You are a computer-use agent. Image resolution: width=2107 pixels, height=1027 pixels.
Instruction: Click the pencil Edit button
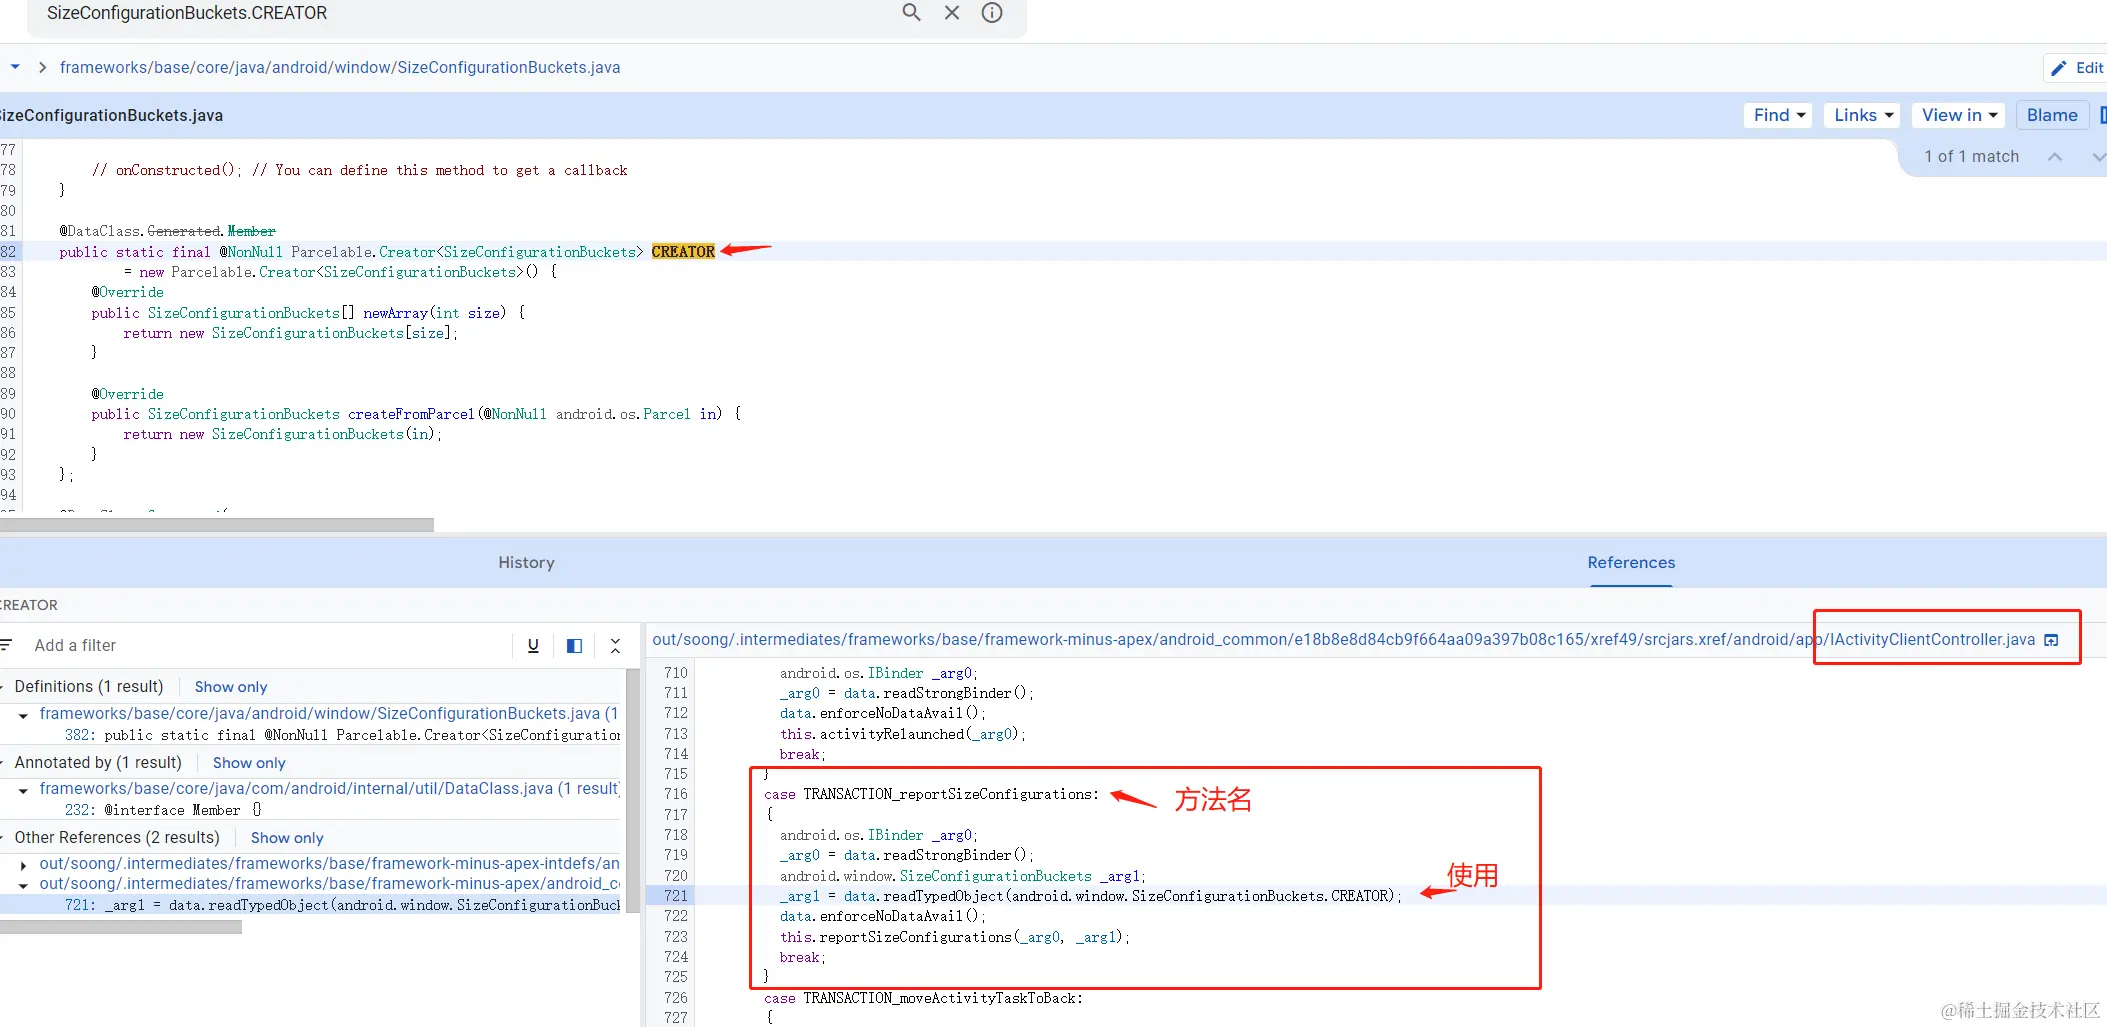(x=2076, y=68)
